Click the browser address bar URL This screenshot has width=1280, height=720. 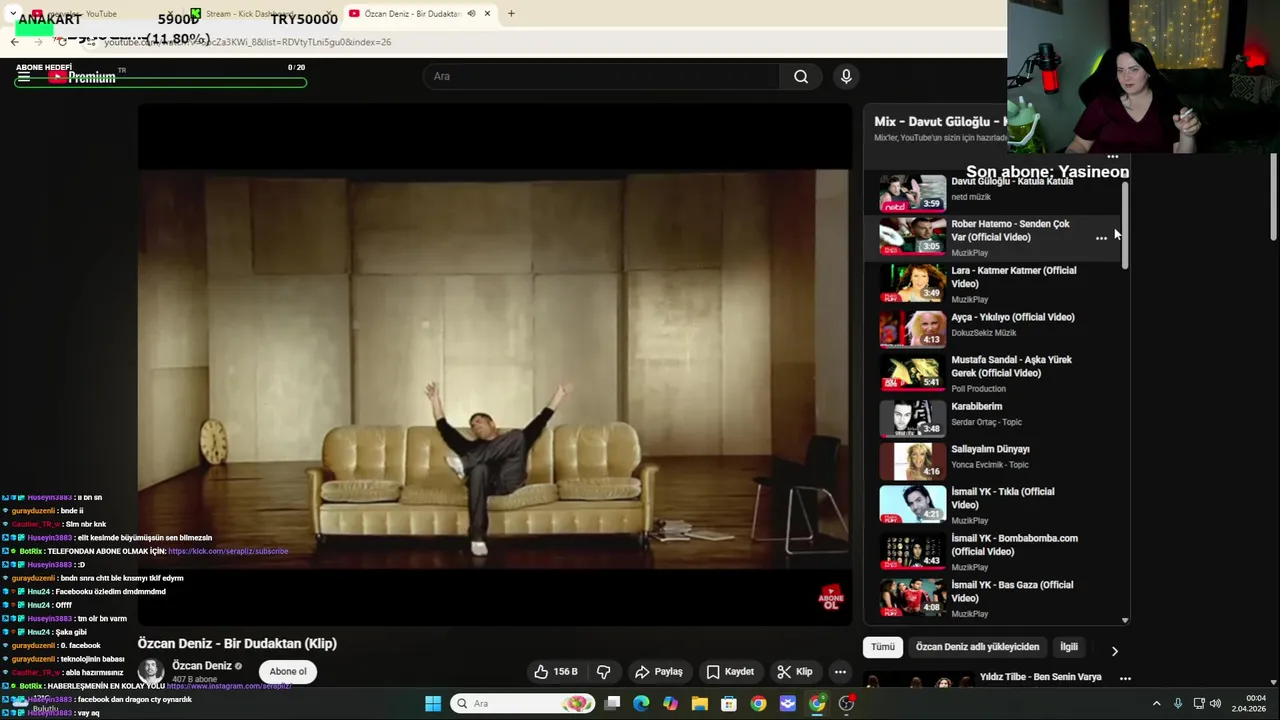tap(247, 42)
